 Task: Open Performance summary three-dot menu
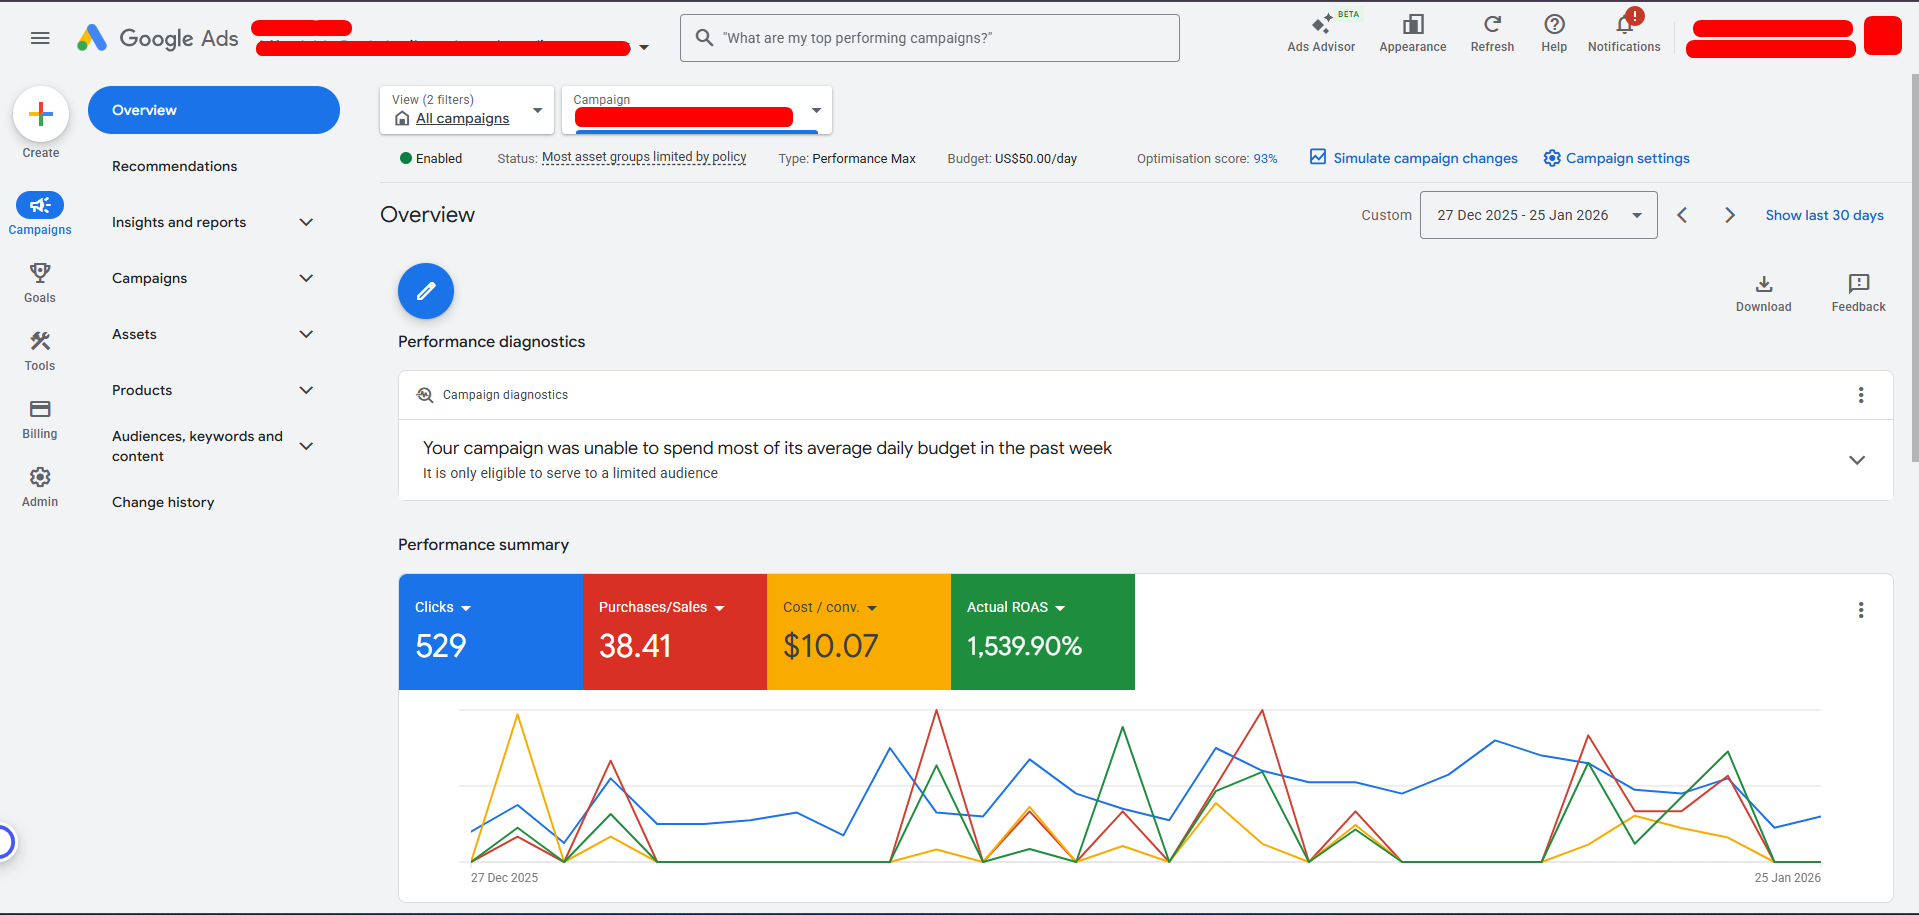pyautogui.click(x=1861, y=610)
